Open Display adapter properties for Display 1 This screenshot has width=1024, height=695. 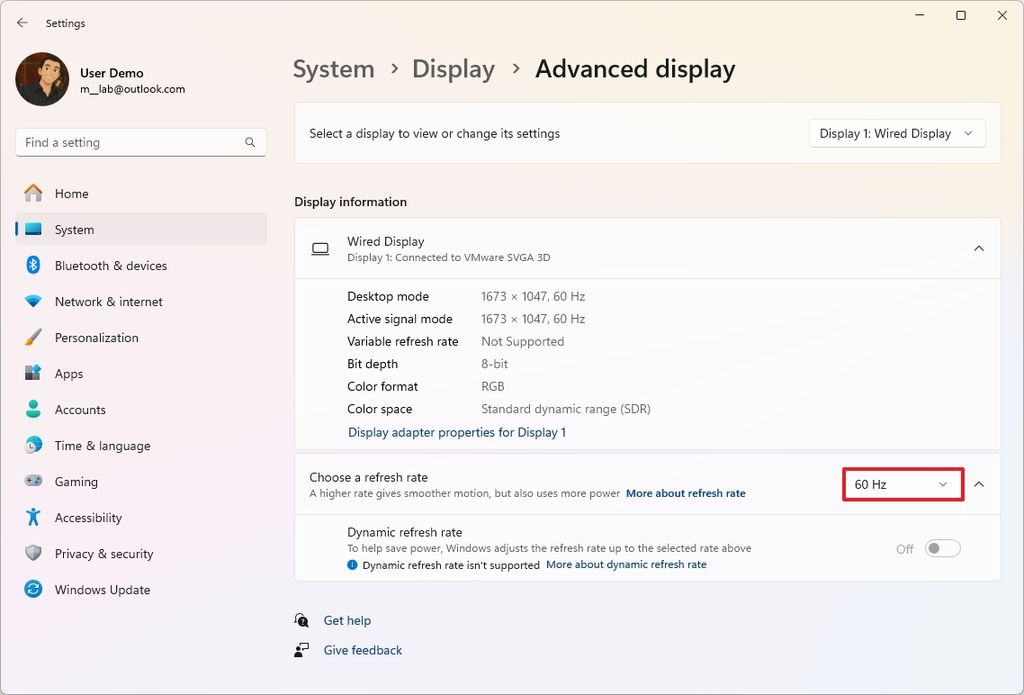click(456, 432)
